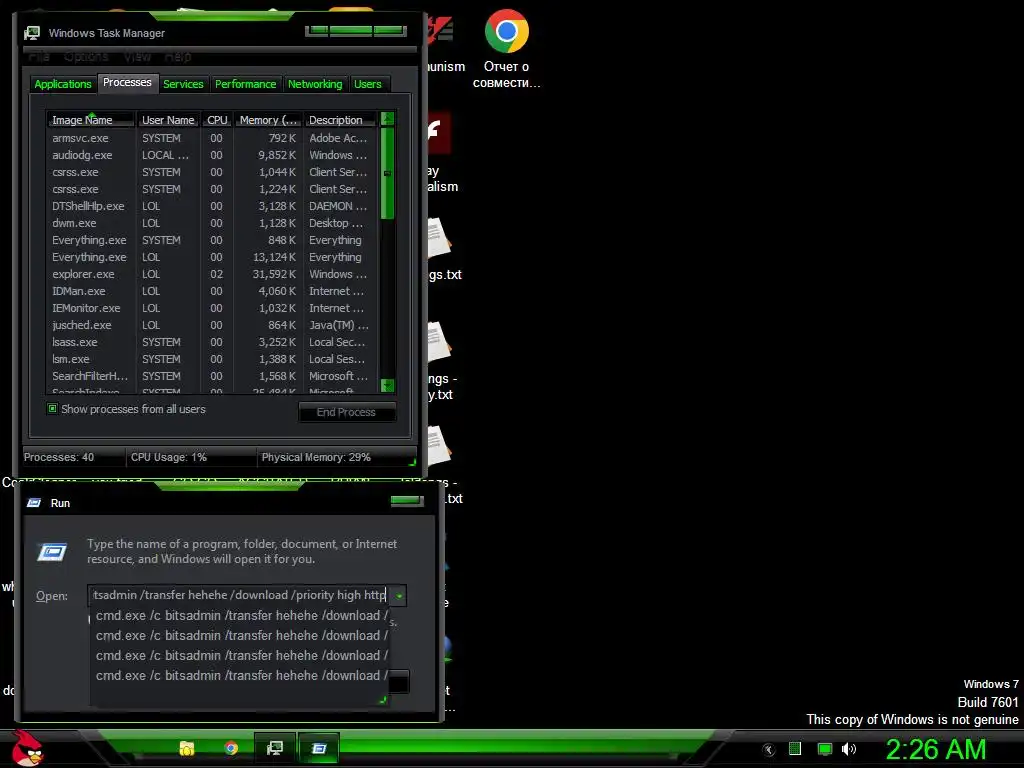Select the audiodg.exe process
Screen dimensions: 1024x768
tap(212, 155)
